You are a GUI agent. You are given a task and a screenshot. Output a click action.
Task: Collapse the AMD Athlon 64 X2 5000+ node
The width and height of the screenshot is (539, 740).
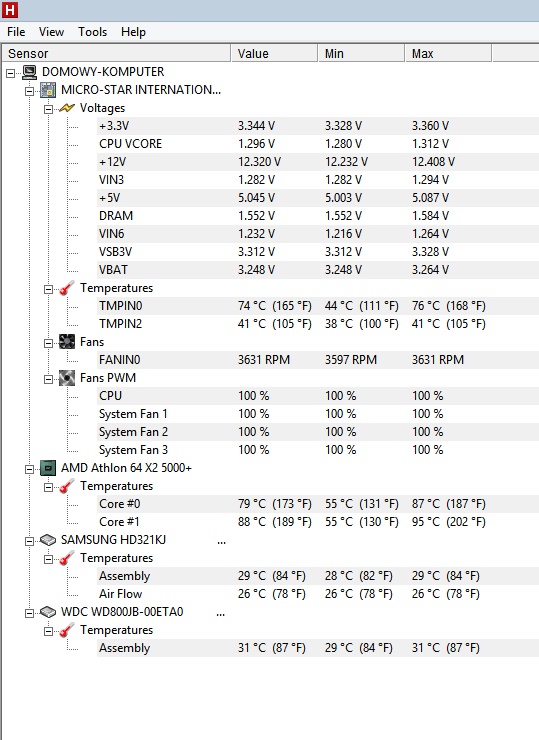pyautogui.click(x=29, y=470)
